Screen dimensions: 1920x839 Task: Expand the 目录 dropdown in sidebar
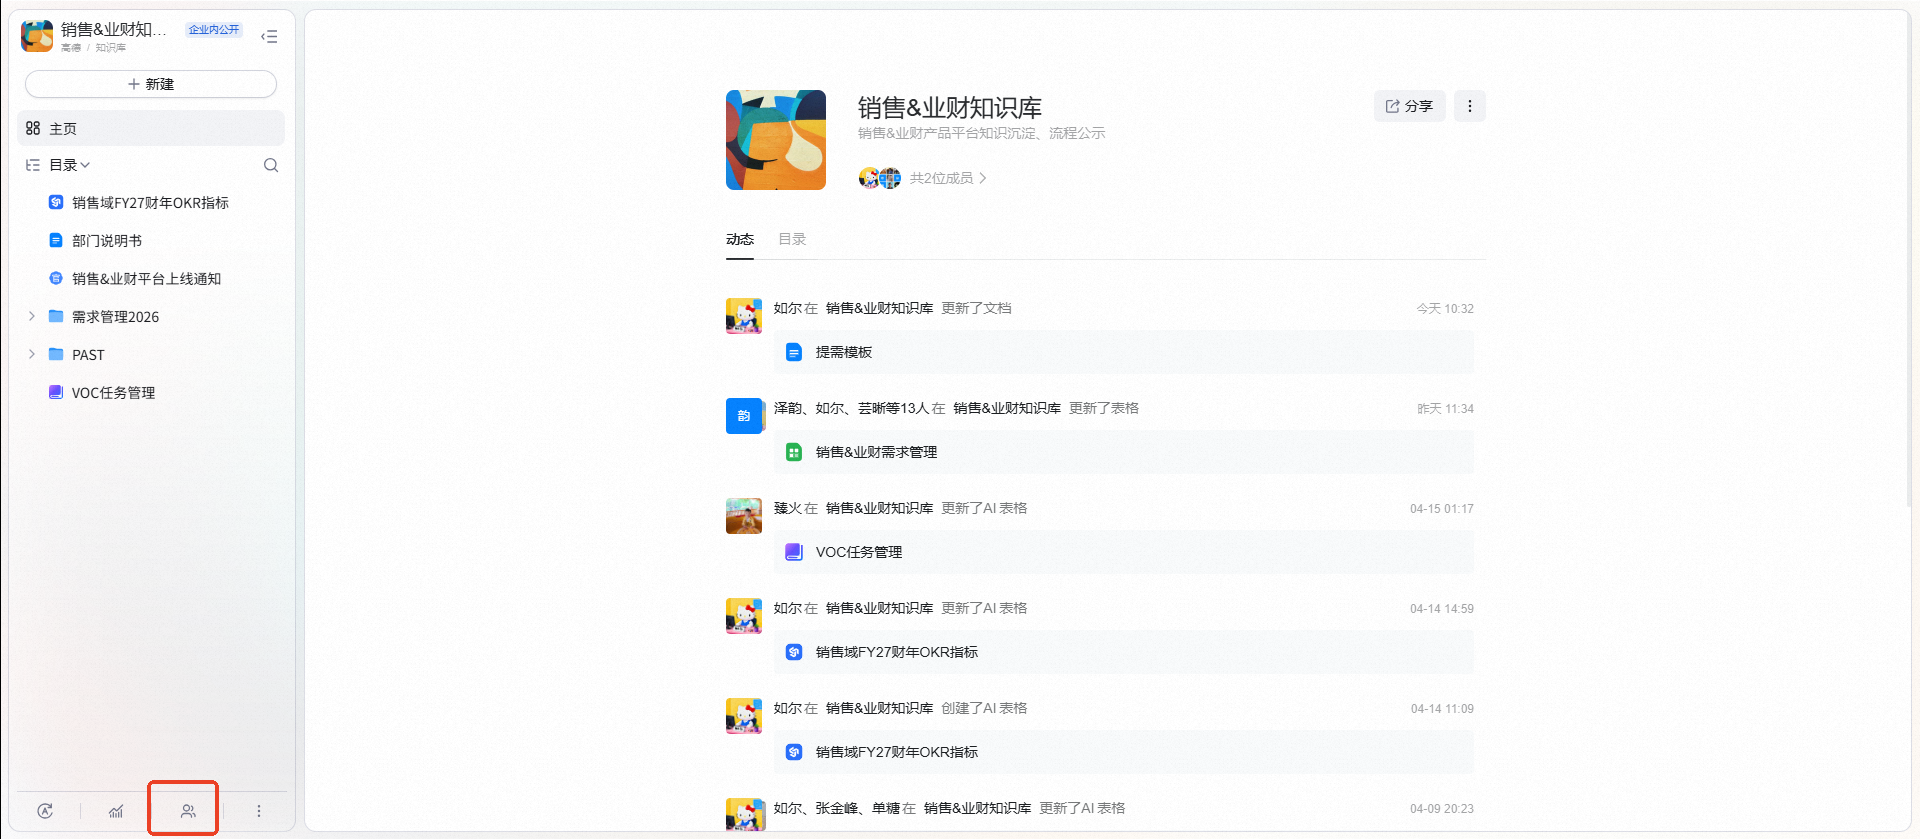point(69,165)
